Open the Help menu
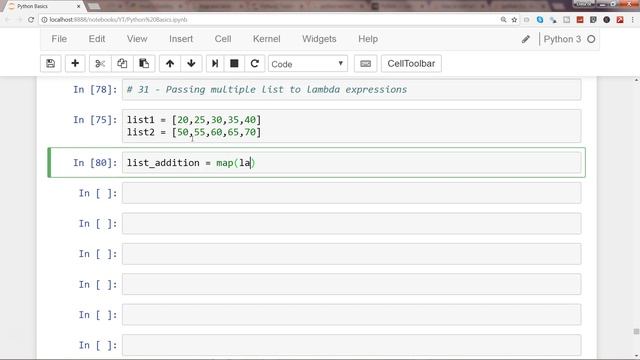This screenshot has width=640, height=360. click(368, 39)
